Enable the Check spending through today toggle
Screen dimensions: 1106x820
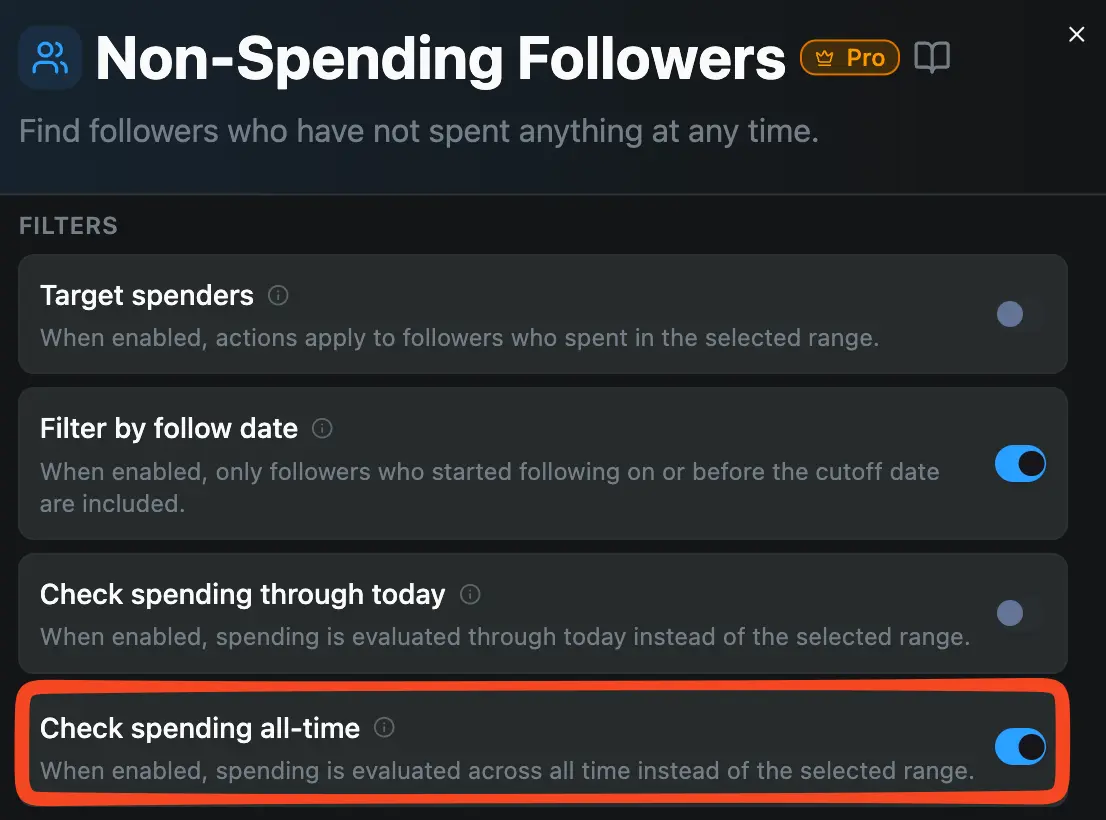tap(1010, 614)
